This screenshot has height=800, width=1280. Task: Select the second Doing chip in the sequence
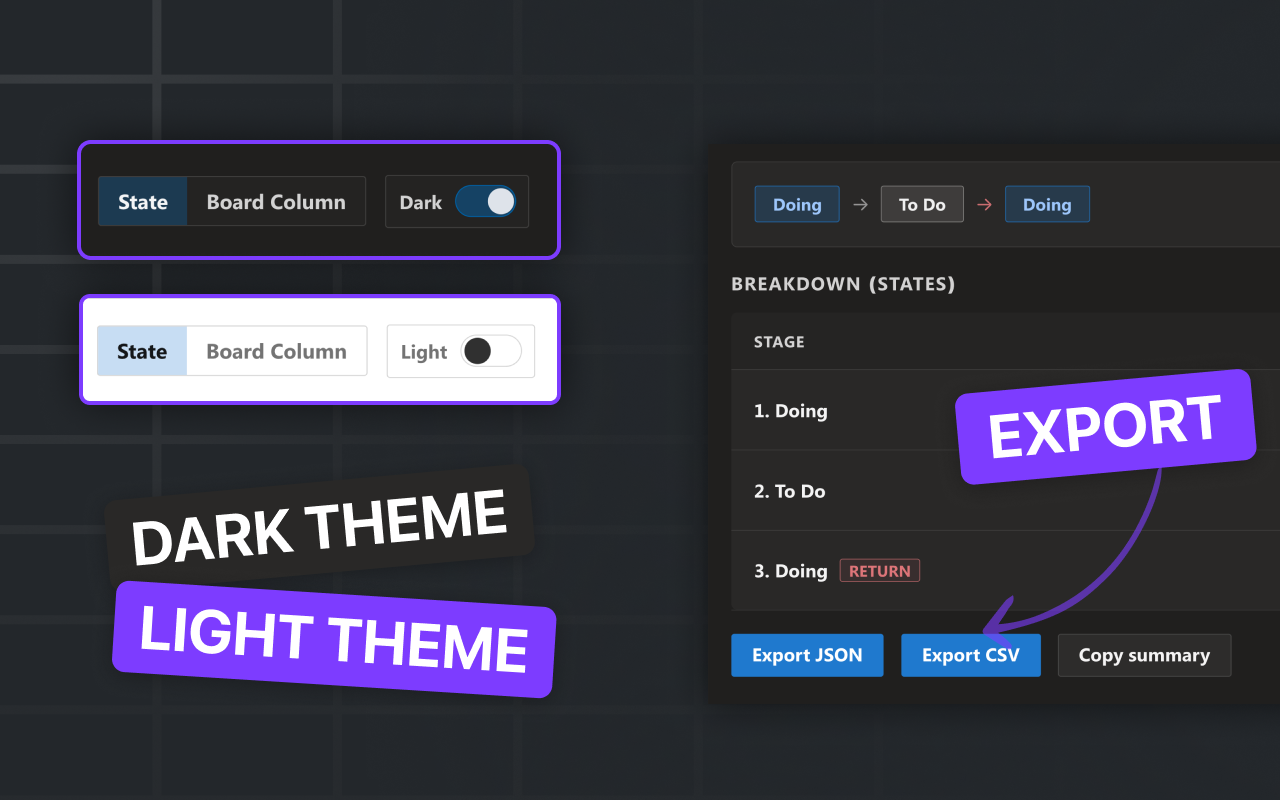[x=1047, y=204]
